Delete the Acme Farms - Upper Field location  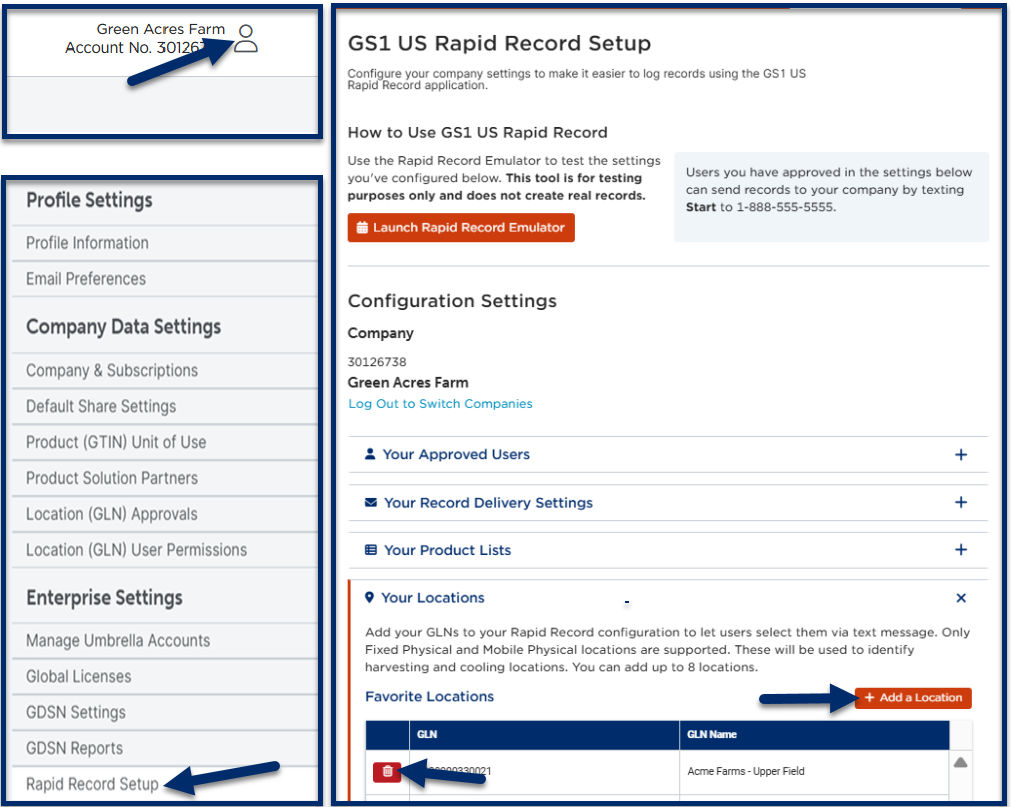(x=387, y=771)
